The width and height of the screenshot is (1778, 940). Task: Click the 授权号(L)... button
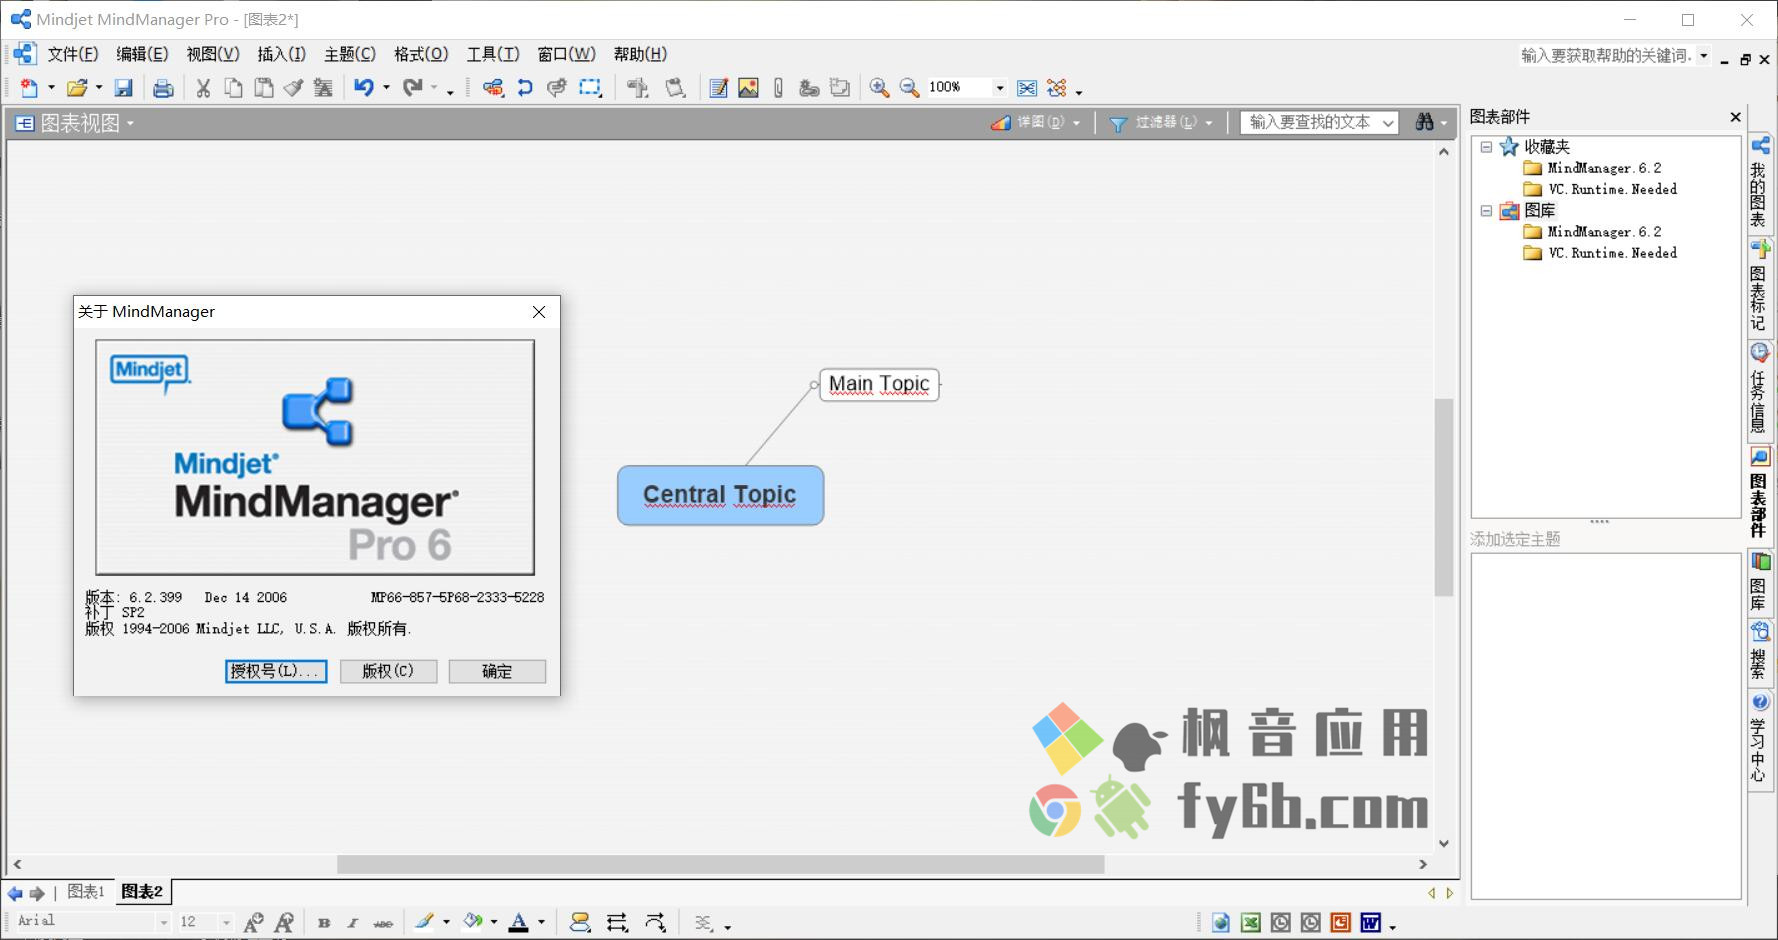(276, 671)
